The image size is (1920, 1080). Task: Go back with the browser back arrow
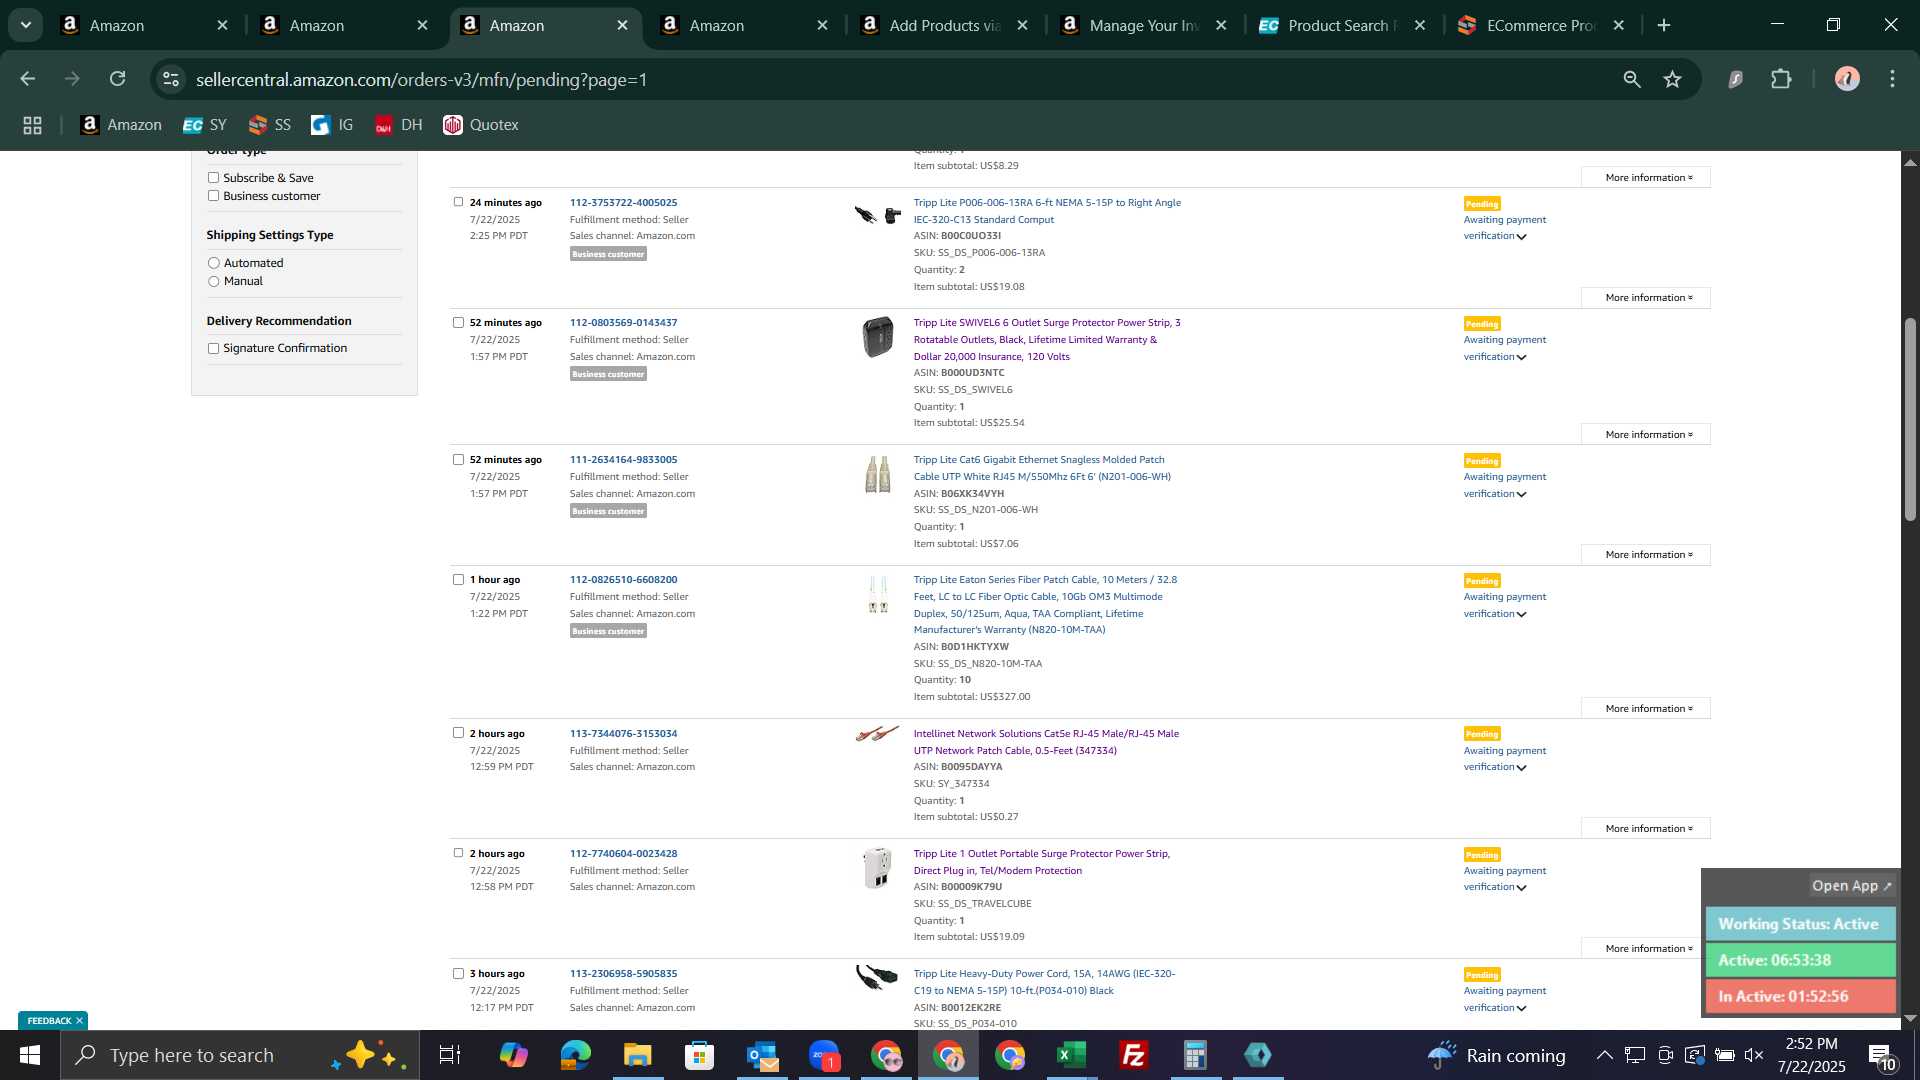coord(28,79)
